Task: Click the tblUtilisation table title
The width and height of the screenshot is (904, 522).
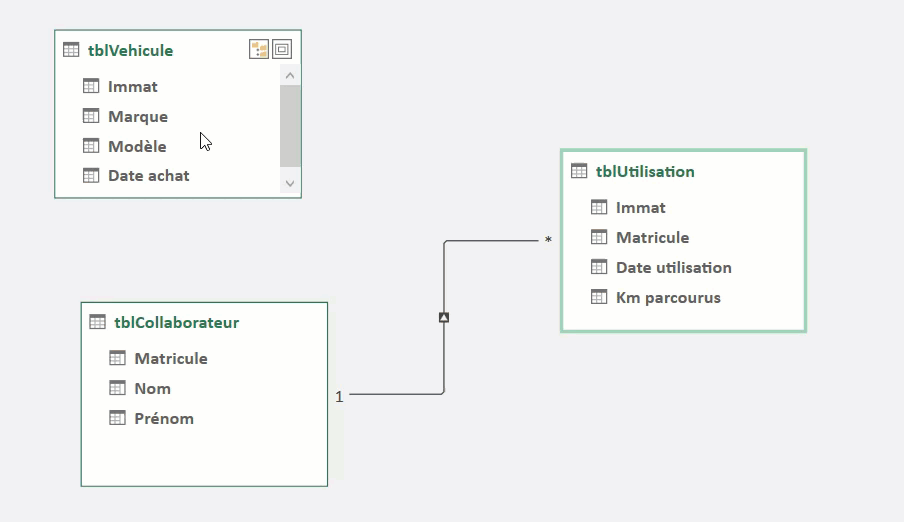Action: coord(645,171)
